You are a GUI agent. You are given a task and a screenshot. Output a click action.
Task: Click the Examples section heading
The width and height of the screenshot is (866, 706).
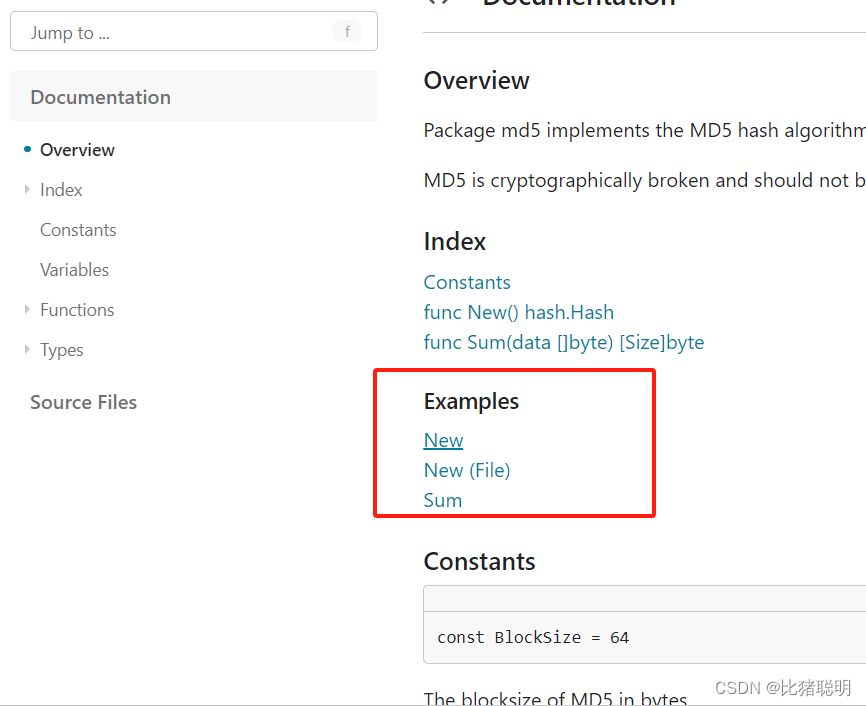pyautogui.click(x=471, y=401)
